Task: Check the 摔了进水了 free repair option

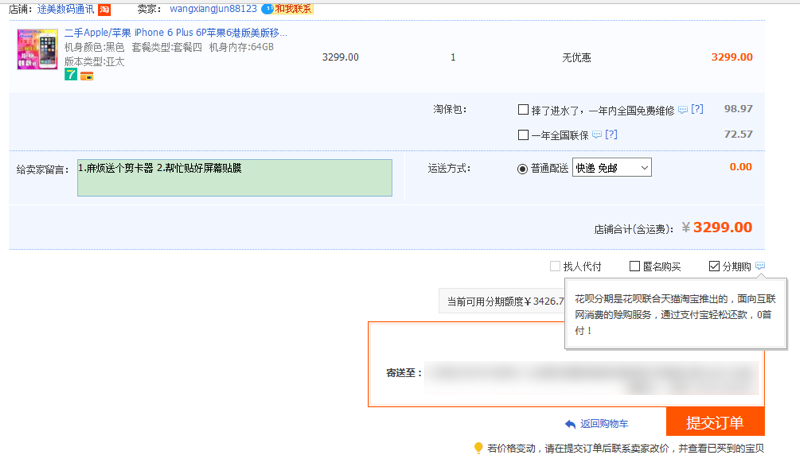Action: pyautogui.click(x=523, y=109)
